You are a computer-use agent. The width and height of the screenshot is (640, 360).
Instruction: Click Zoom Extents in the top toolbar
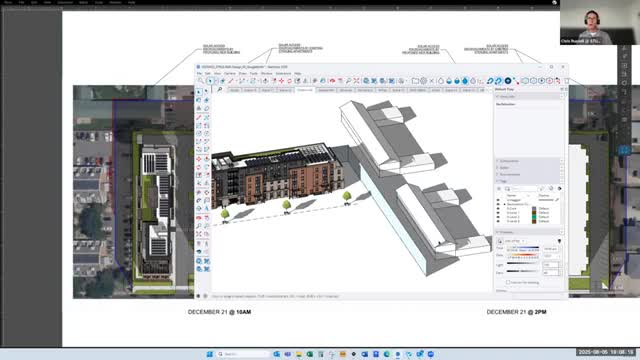(x=356, y=81)
